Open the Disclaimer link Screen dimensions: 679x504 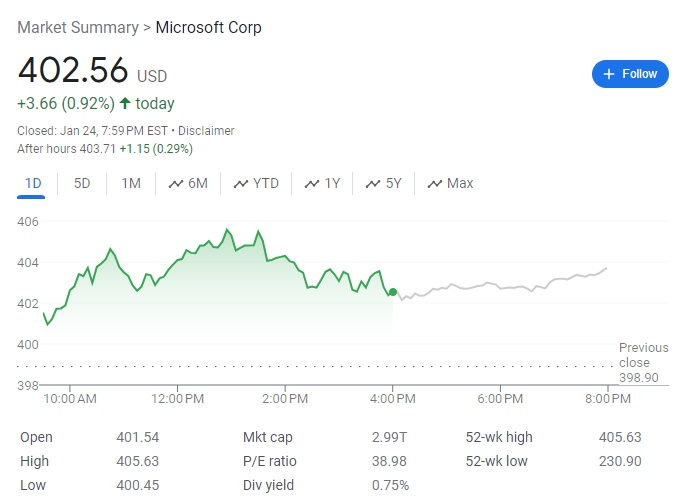(206, 131)
